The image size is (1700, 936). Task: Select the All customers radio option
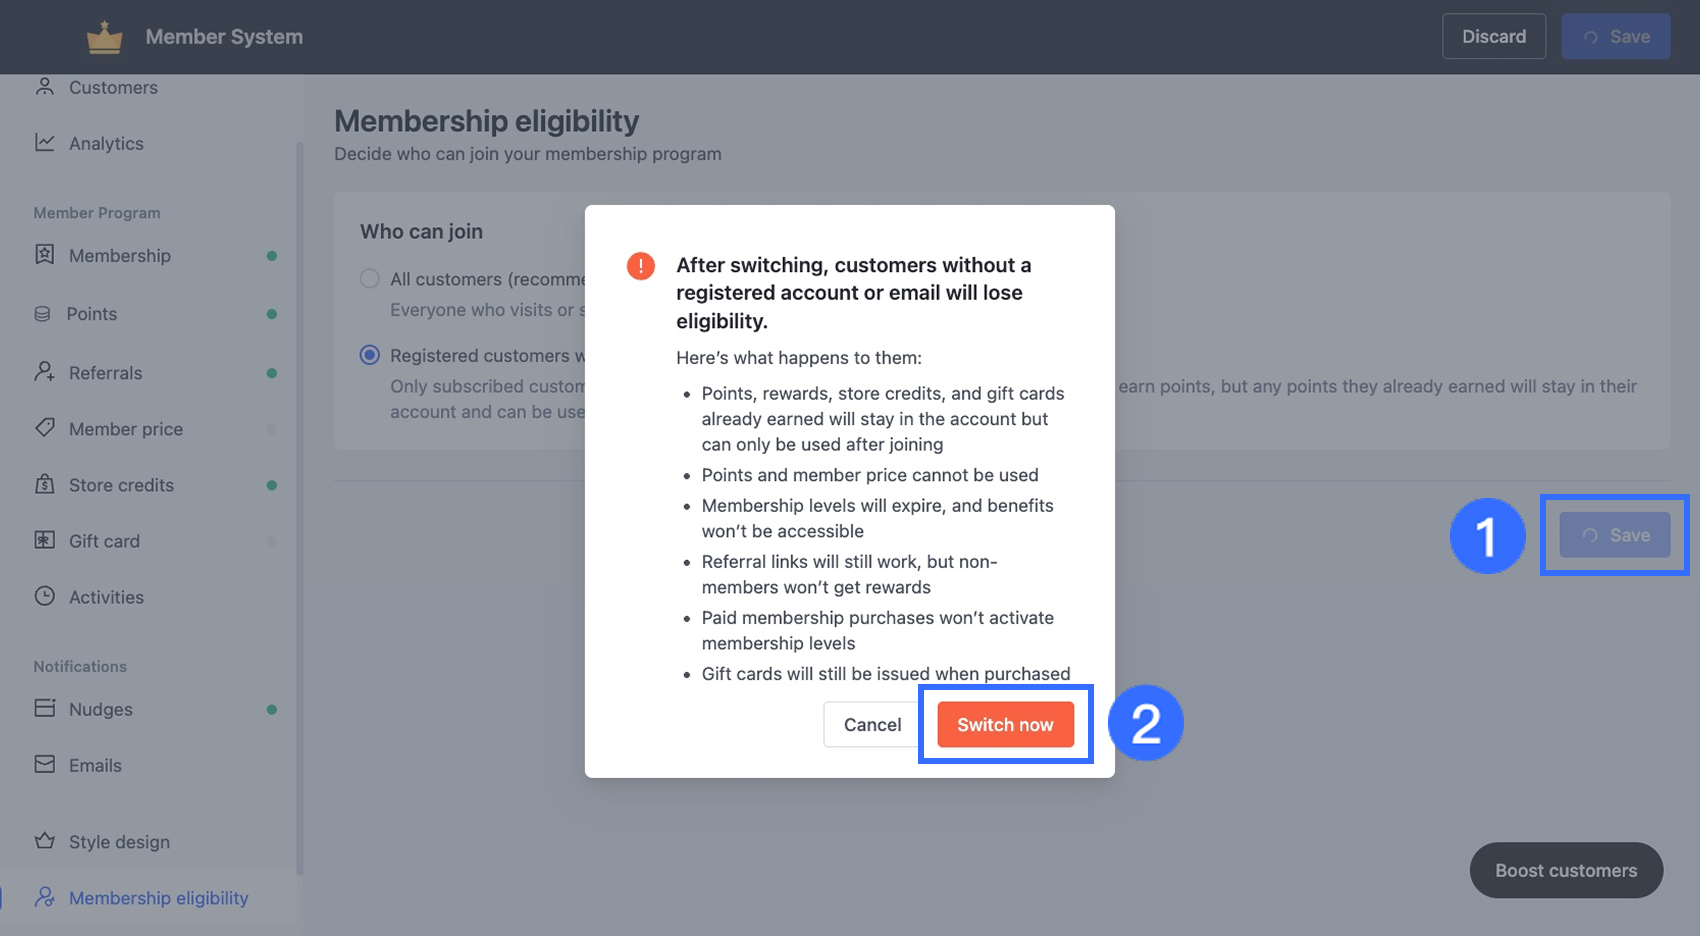pyautogui.click(x=370, y=279)
